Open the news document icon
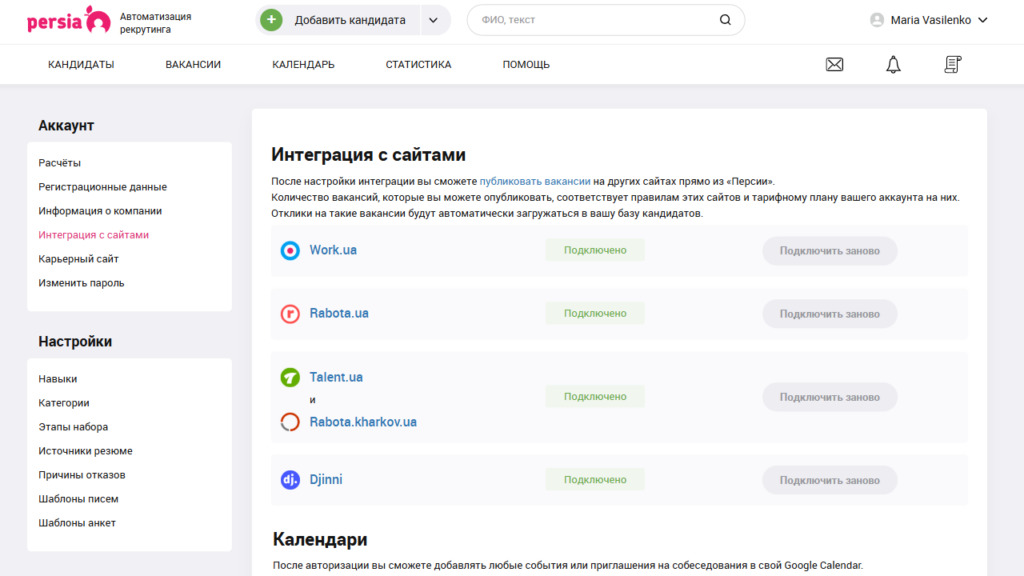Screen dimensions: 1024x576 point(952,65)
